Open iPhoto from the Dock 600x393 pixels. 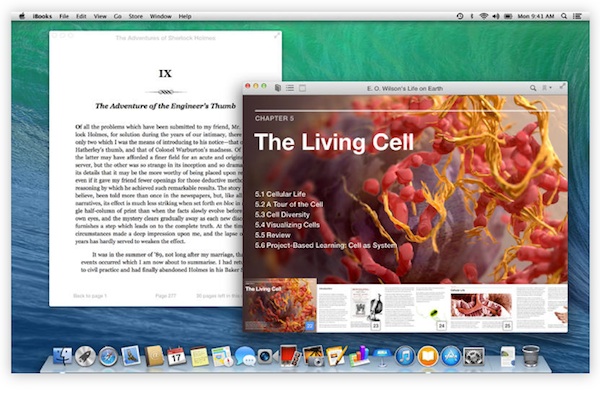tap(313, 356)
